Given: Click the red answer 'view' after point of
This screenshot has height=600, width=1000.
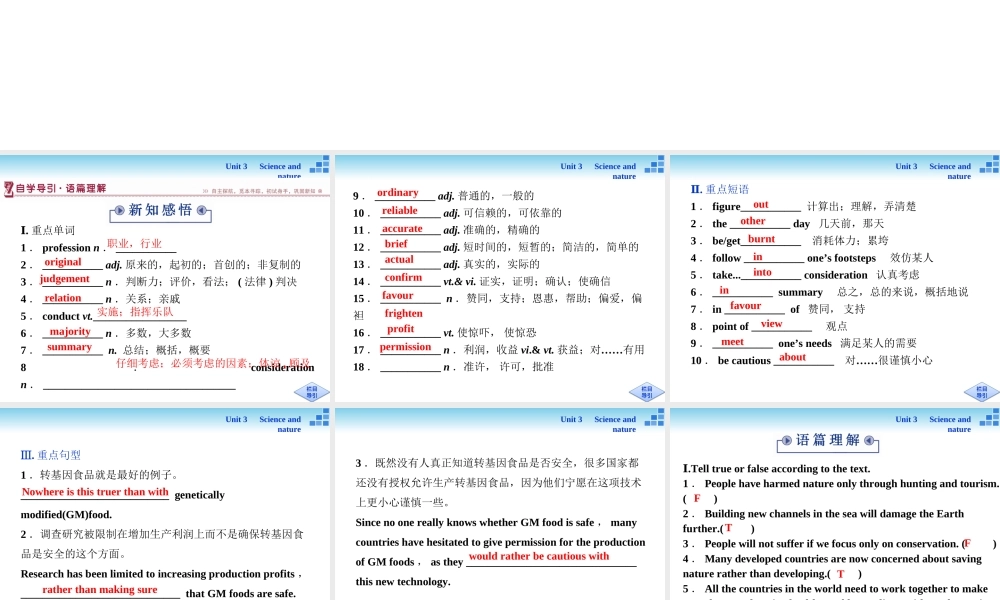Looking at the screenshot, I should click(772, 324).
